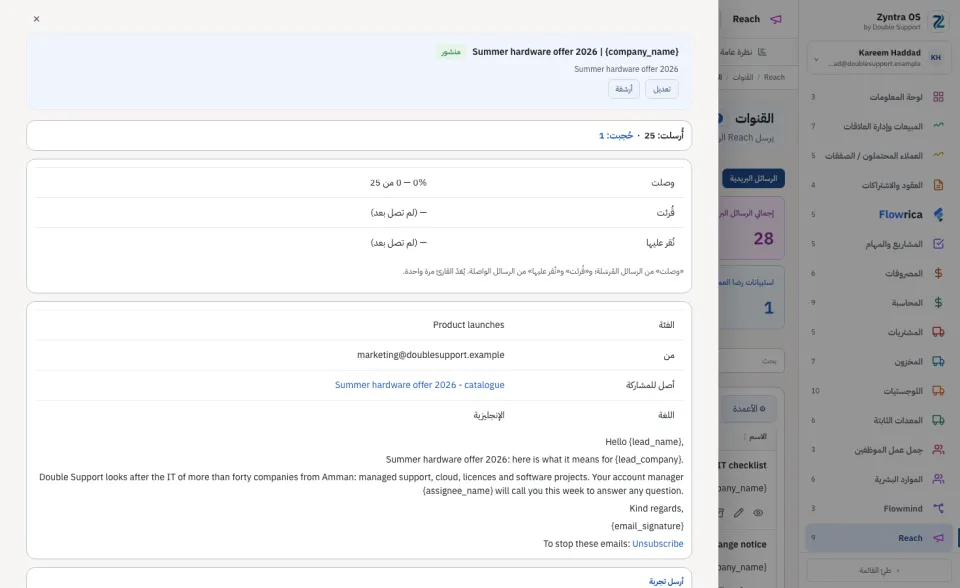Collapse the sidebar menu (طيّ القائمة)
Screen dimensions: 960x588
879,570
